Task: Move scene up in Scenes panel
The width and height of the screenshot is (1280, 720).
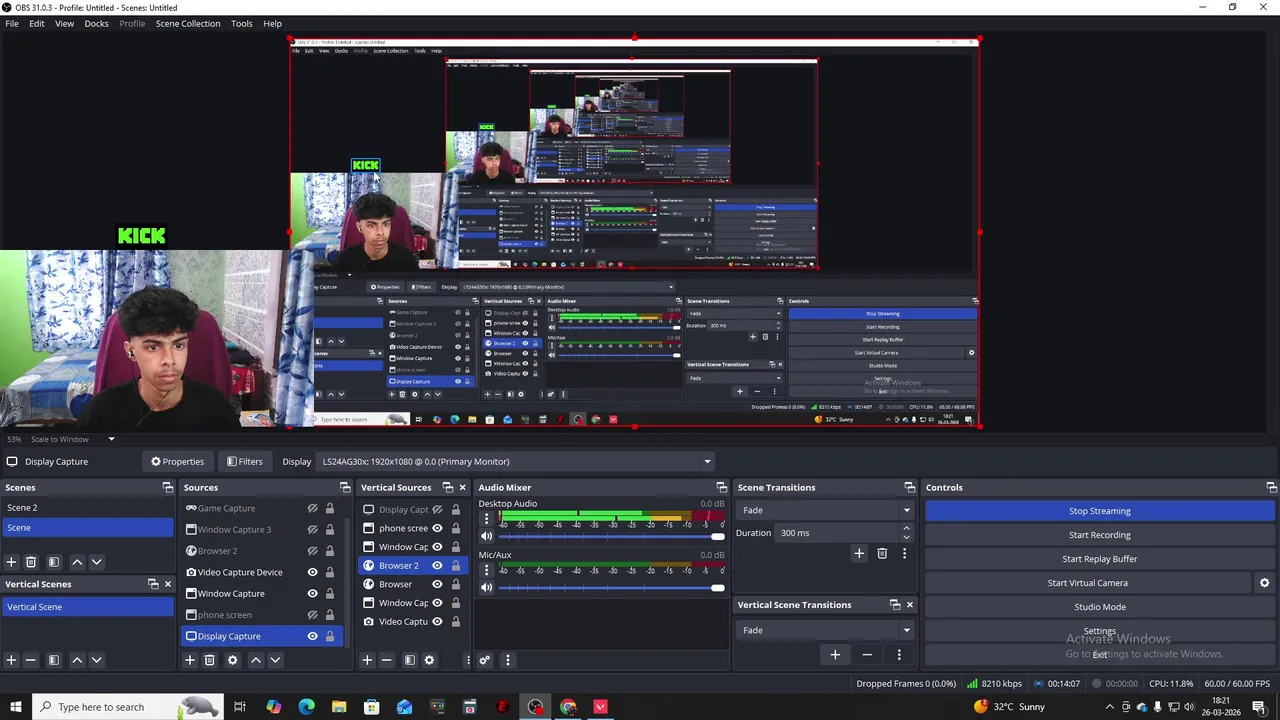Action: tap(77, 562)
